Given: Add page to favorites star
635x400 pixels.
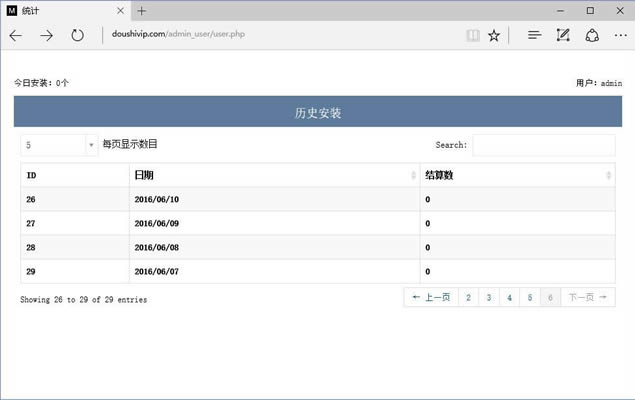Looking at the screenshot, I should tap(494, 35).
